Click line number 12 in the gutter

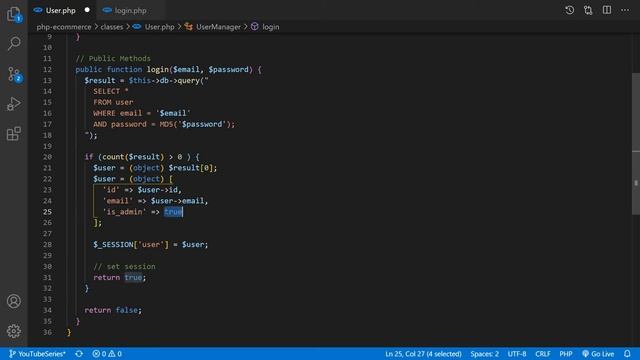pyautogui.click(x=47, y=70)
